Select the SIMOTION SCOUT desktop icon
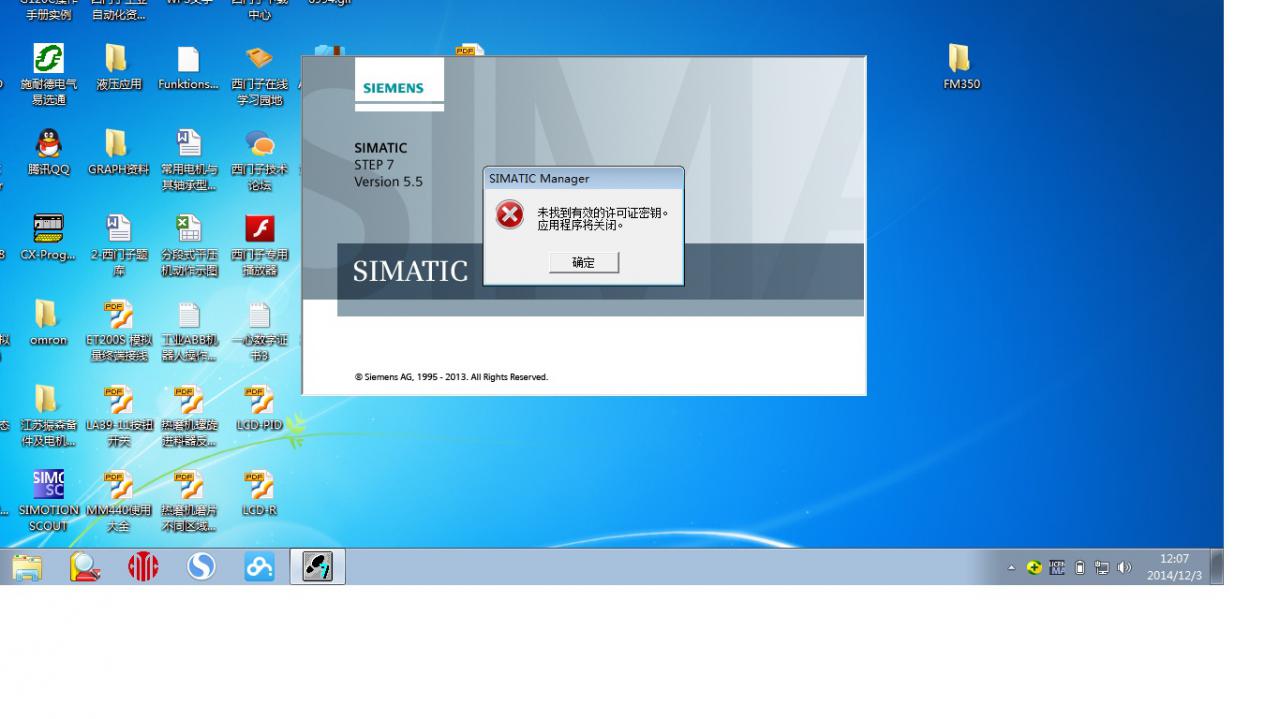This screenshot has width=1280, height=719. (48, 501)
